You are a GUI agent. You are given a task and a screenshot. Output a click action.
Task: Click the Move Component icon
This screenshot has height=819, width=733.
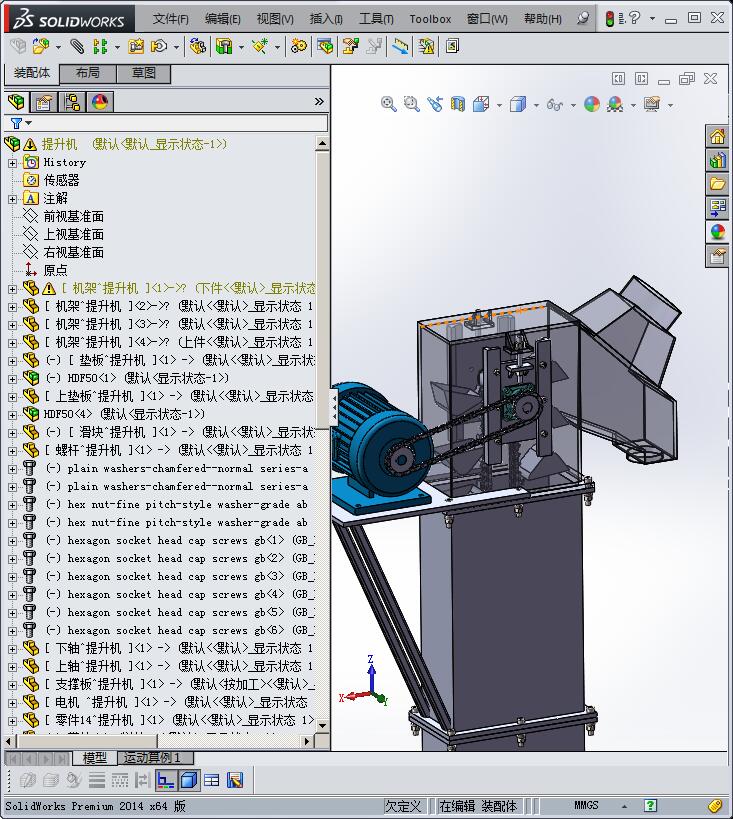159,46
